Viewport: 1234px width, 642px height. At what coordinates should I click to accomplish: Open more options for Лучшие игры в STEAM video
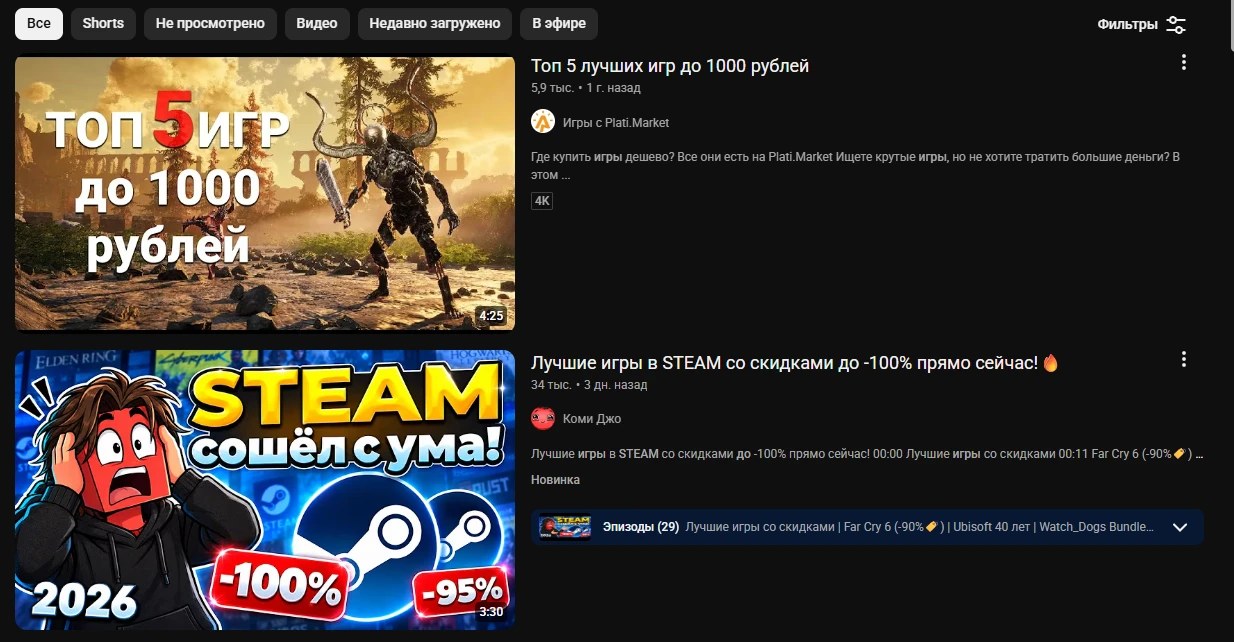(1184, 359)
